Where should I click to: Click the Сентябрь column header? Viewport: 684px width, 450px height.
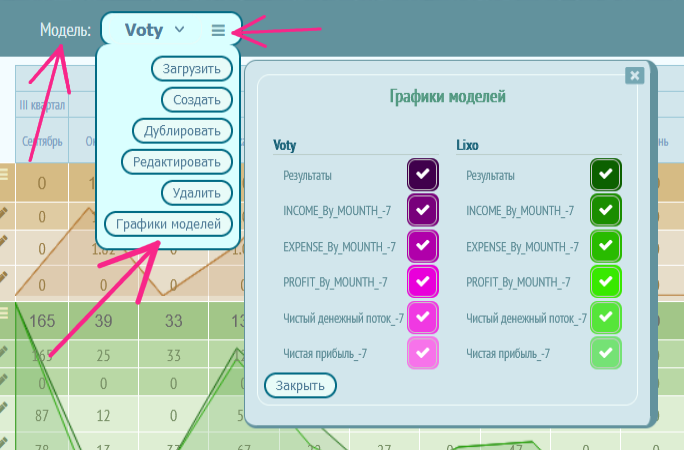click(42, 141)
